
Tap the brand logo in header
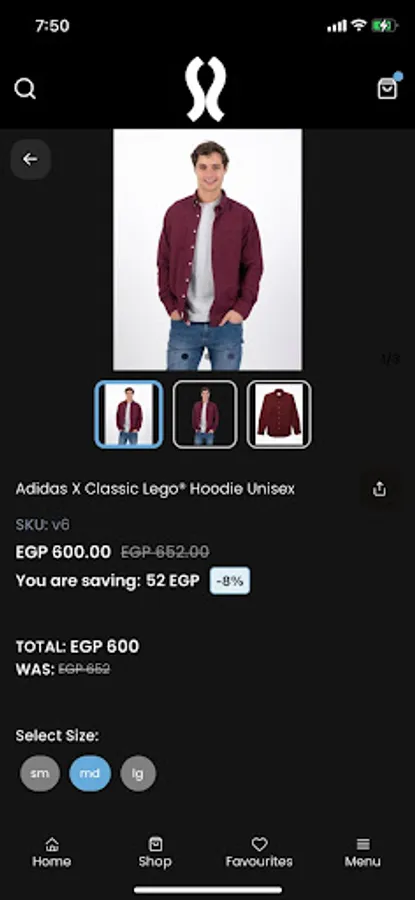click(x=205, y=89)
